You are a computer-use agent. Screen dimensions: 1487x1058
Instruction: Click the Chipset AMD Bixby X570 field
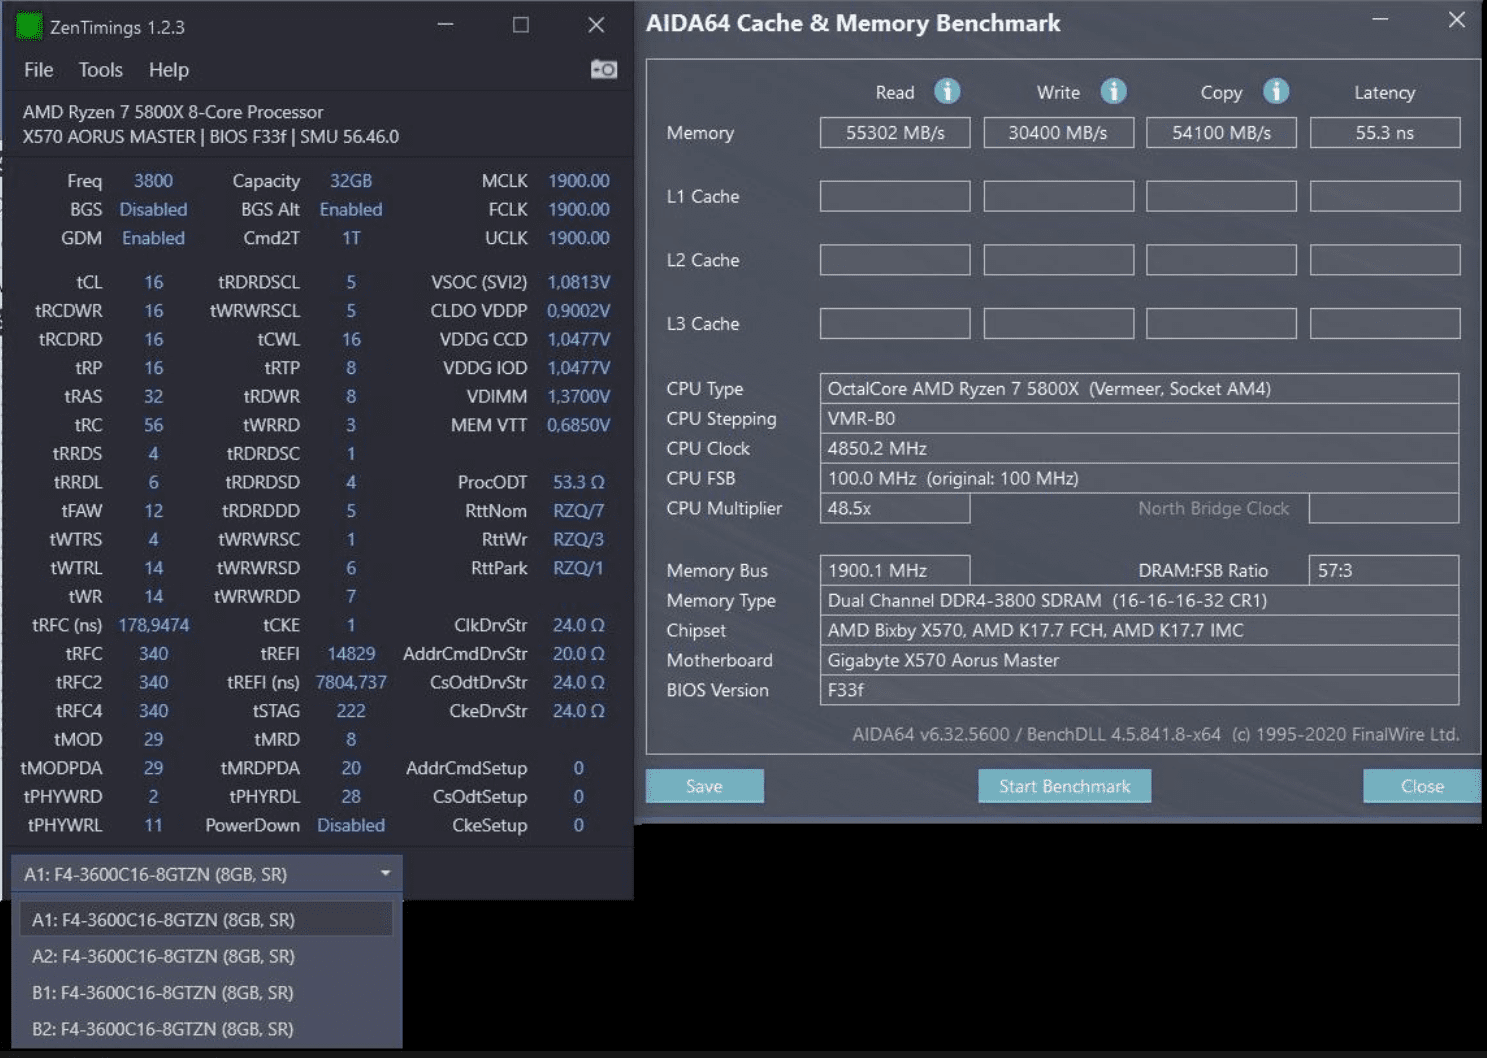(1139, 630)
